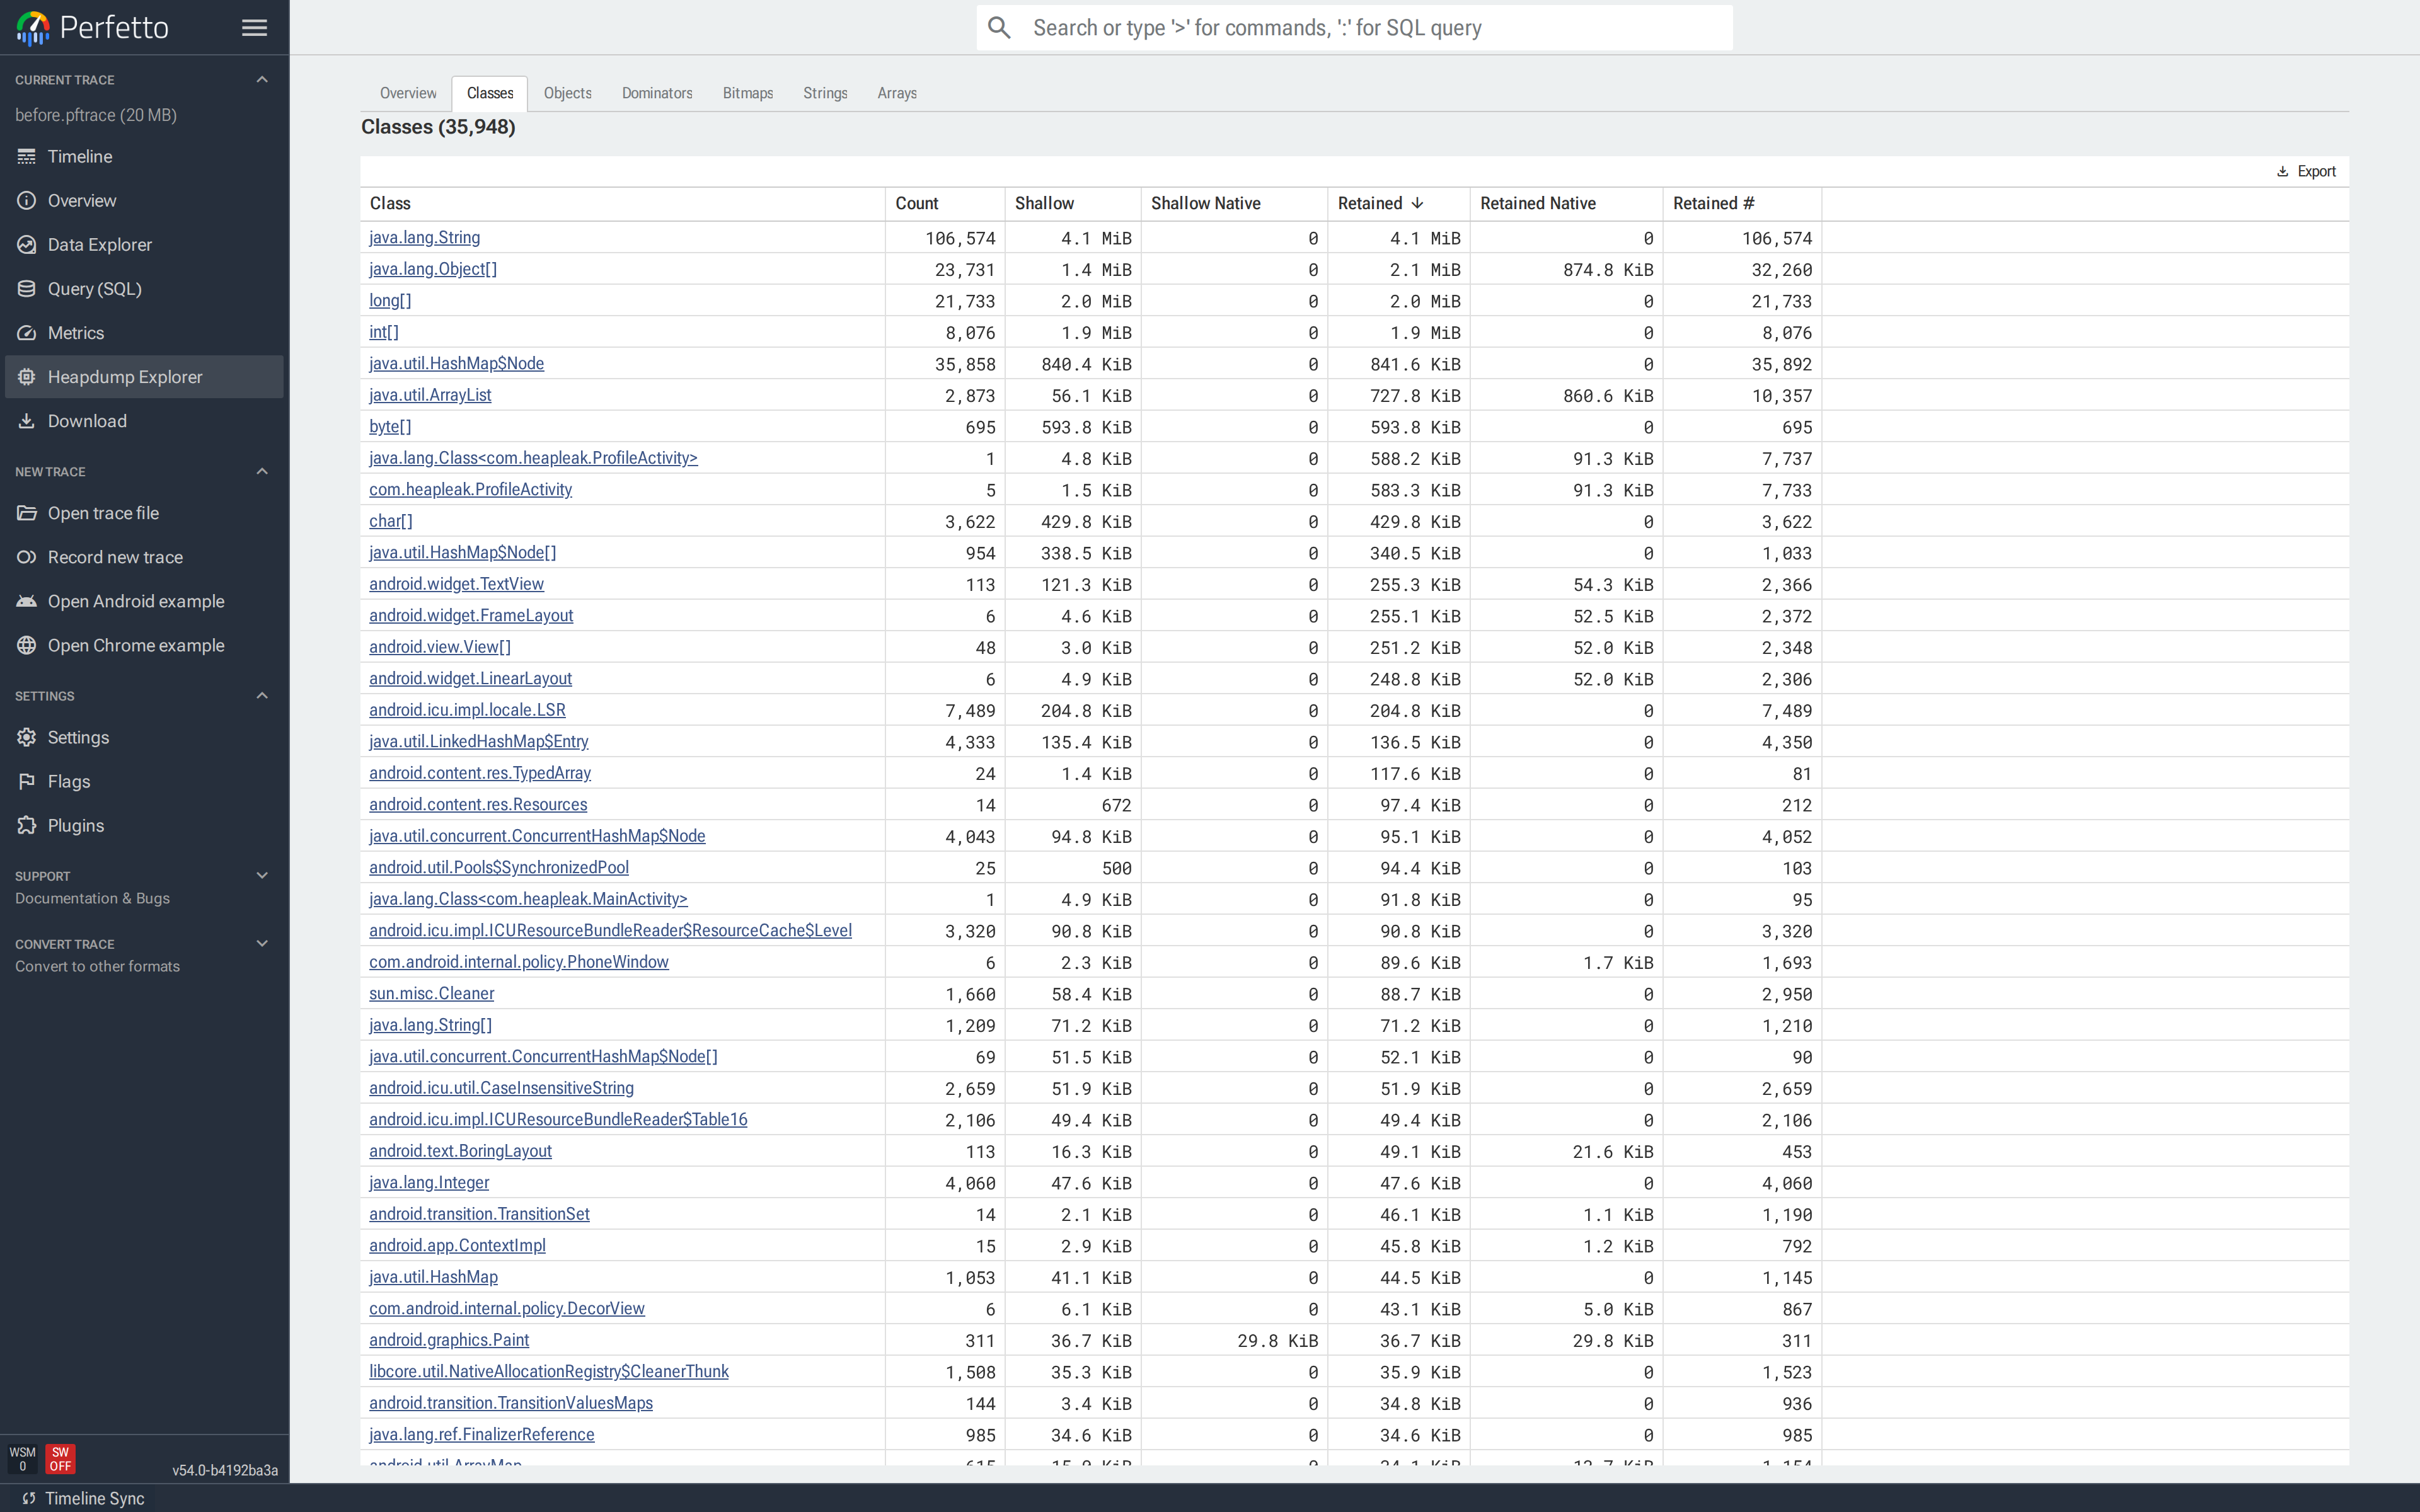Toggle the SW OFF indicator in status bar
The height and width of the screenshot is (1512, 2420).
pos(60,1458)
